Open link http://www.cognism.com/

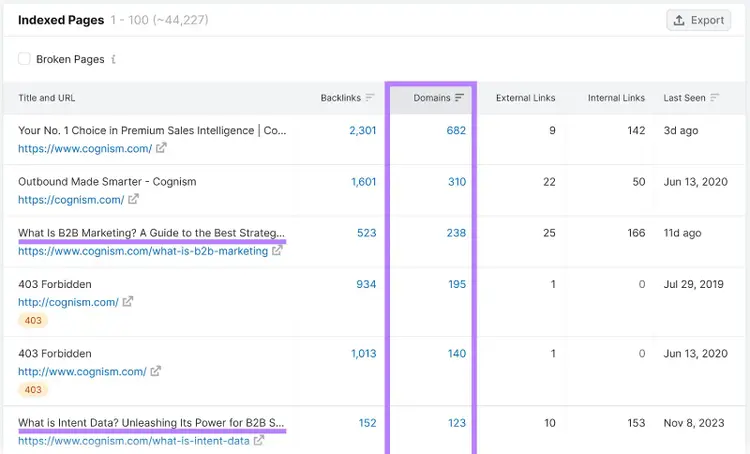point(82,372)
